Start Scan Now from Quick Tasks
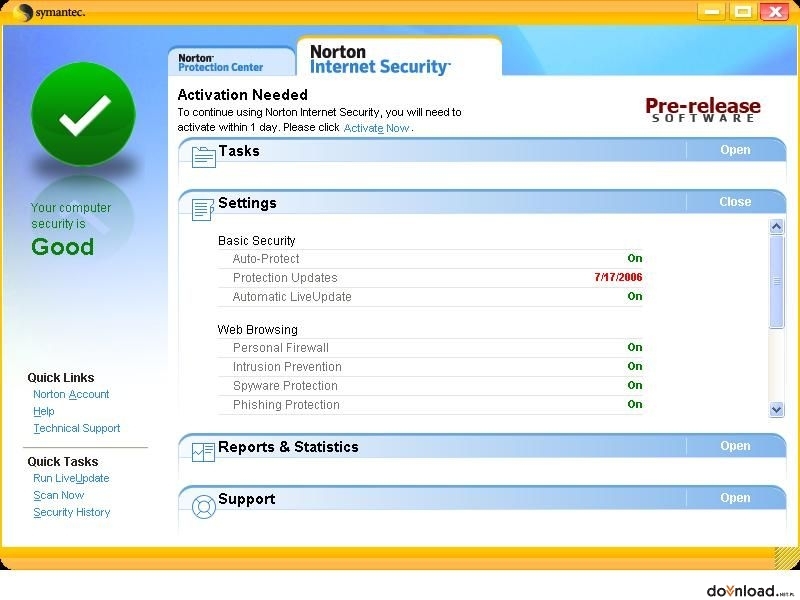 (x=58, y=495)
